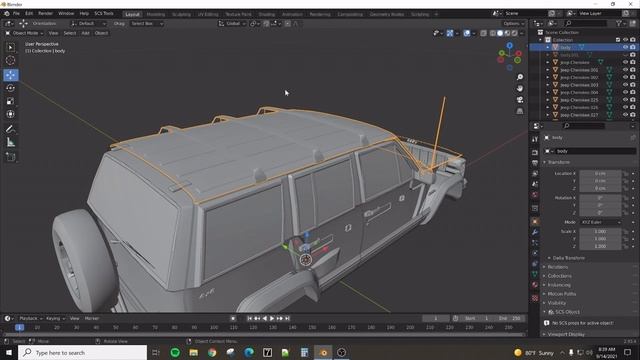Click the taskbar search box
The height and width of the screenshot is (360, 640).
[83, 352]
